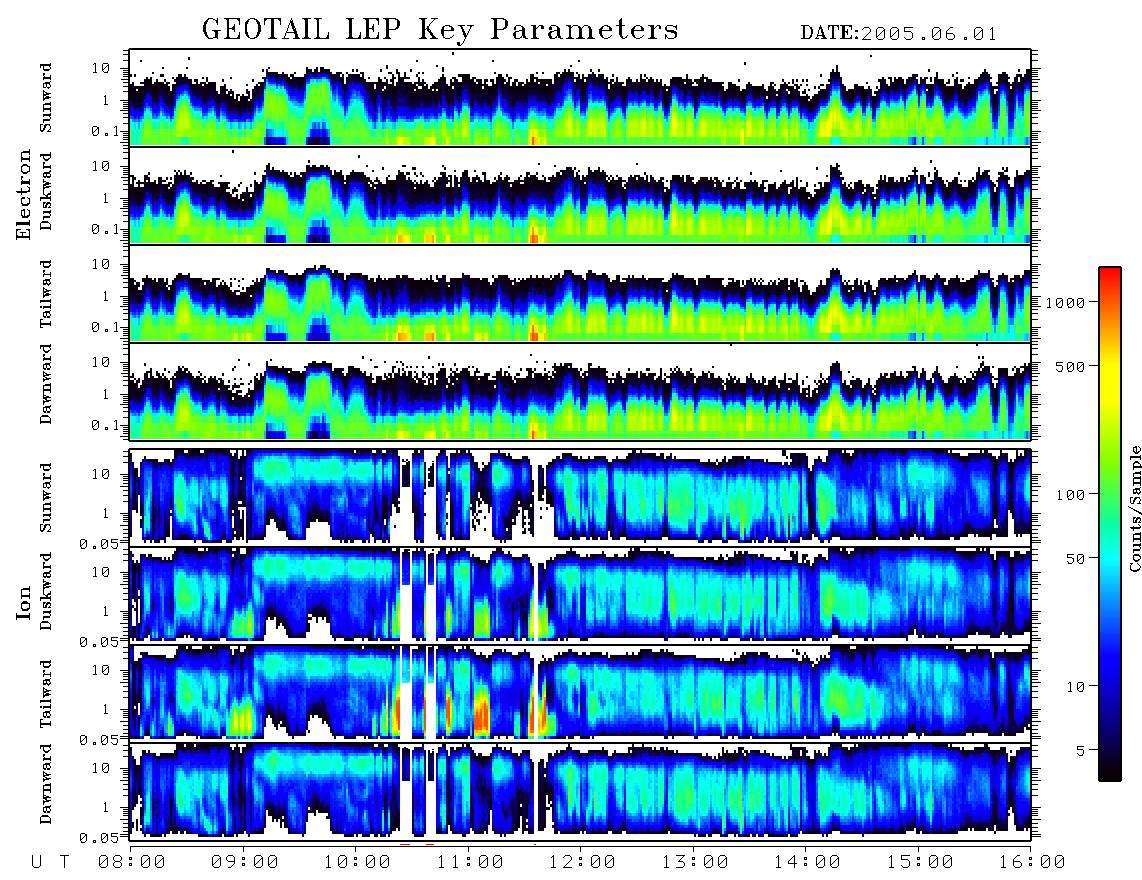
Task: Click the Ion group label
Action: pyautogui.click(x=24, y=602)
